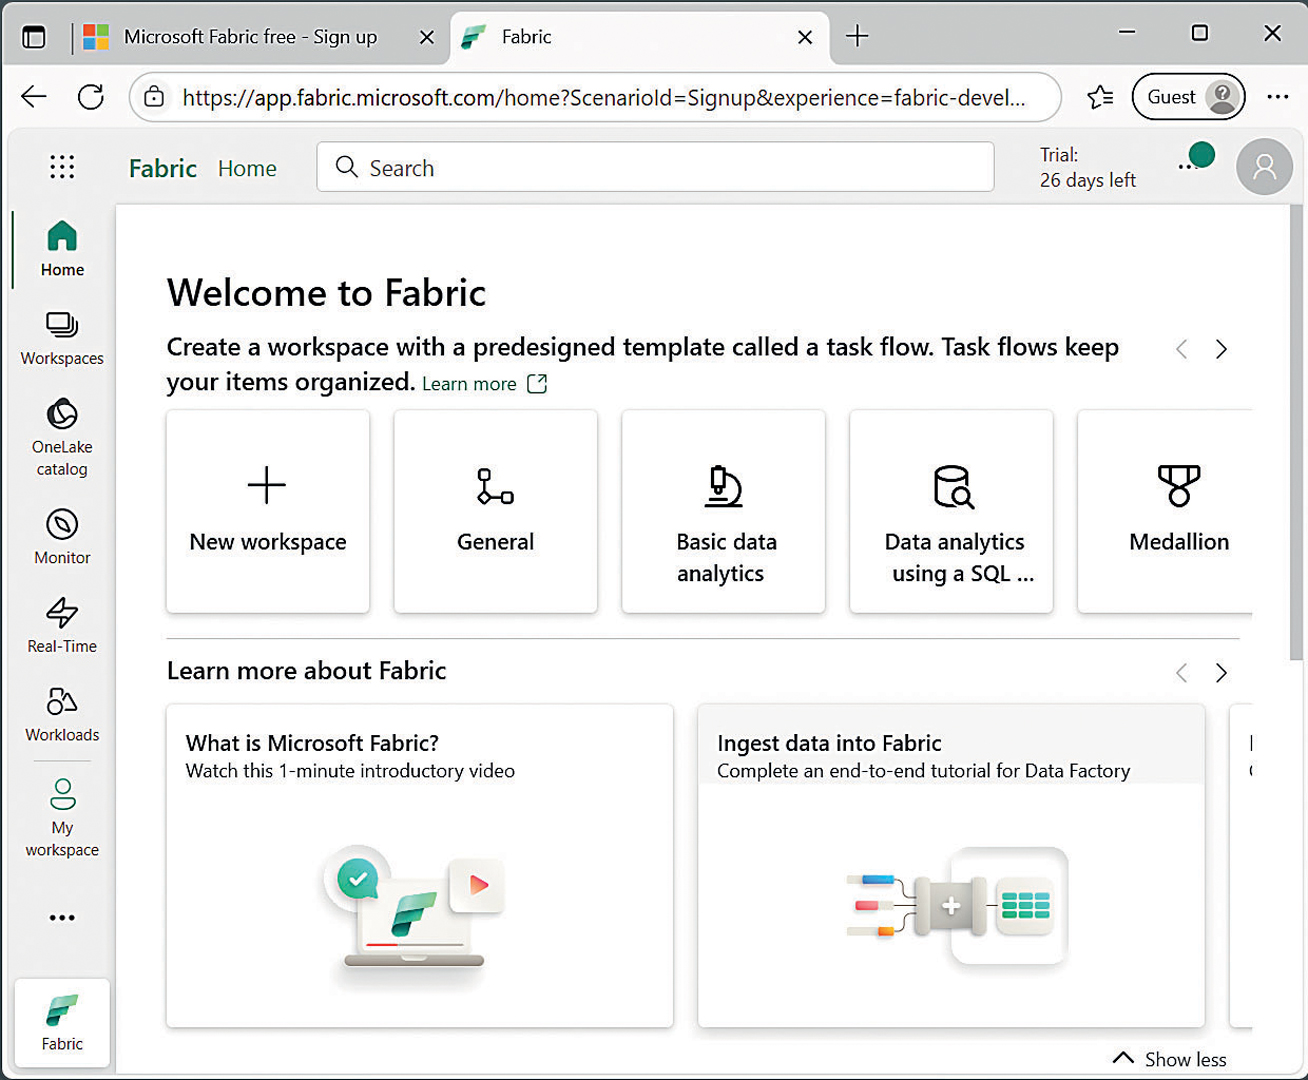
Task: Open the Real-Time hub
Action: [62, 626]
